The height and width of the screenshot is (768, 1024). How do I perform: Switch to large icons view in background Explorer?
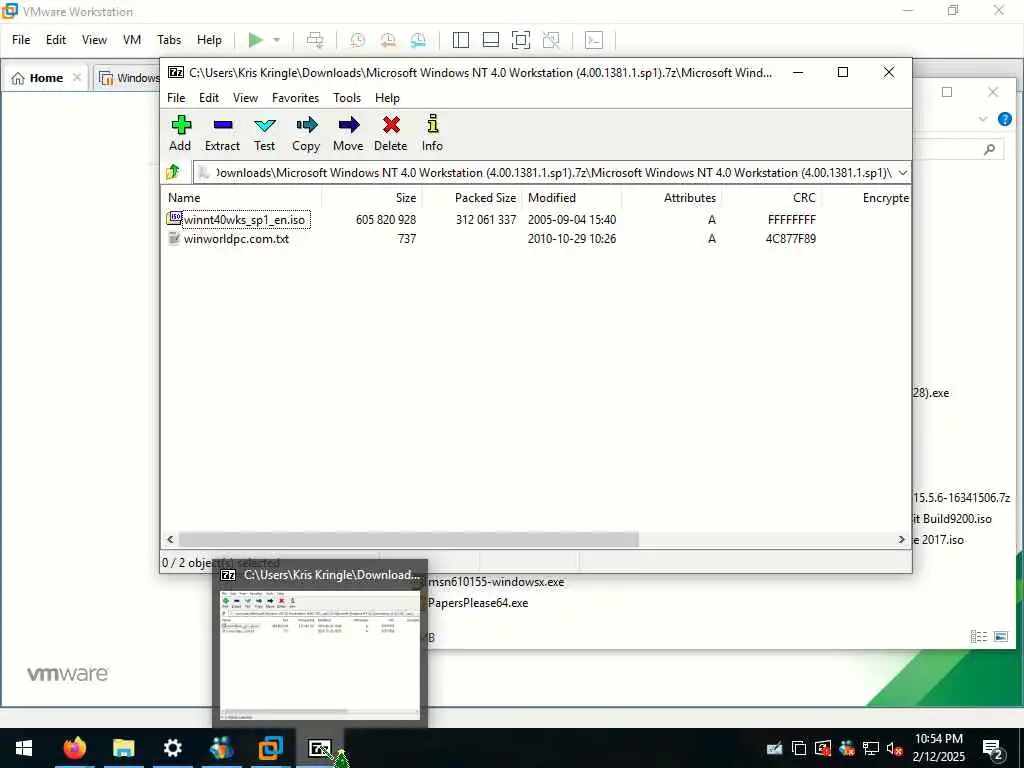tap(1000, 636)
